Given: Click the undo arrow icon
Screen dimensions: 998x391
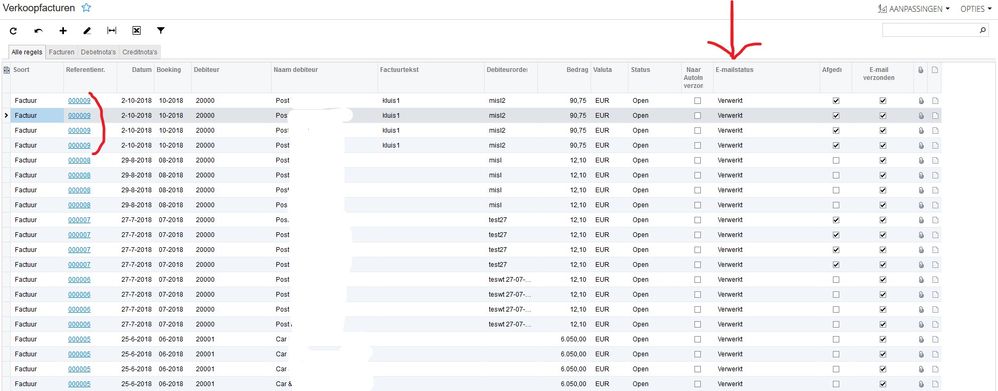Looking at the screenshot, I should pos(38,31).
